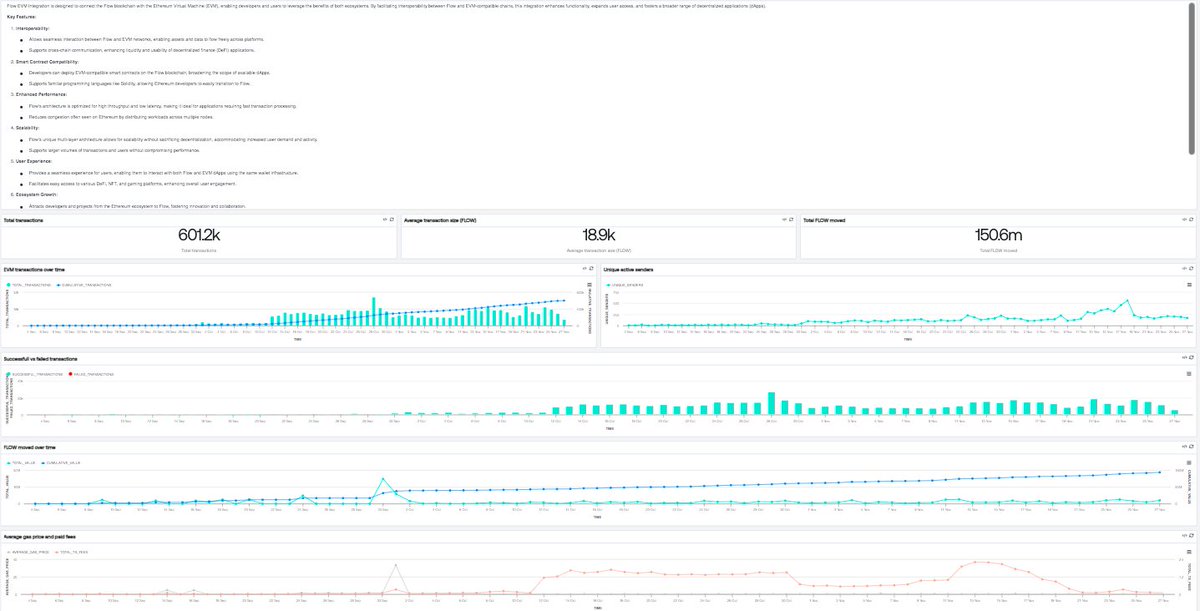Screen dimensions: 1200x611
Task: Click the 'Key Features:' heading
Action: pyautogui.click(x=23, y=17)
